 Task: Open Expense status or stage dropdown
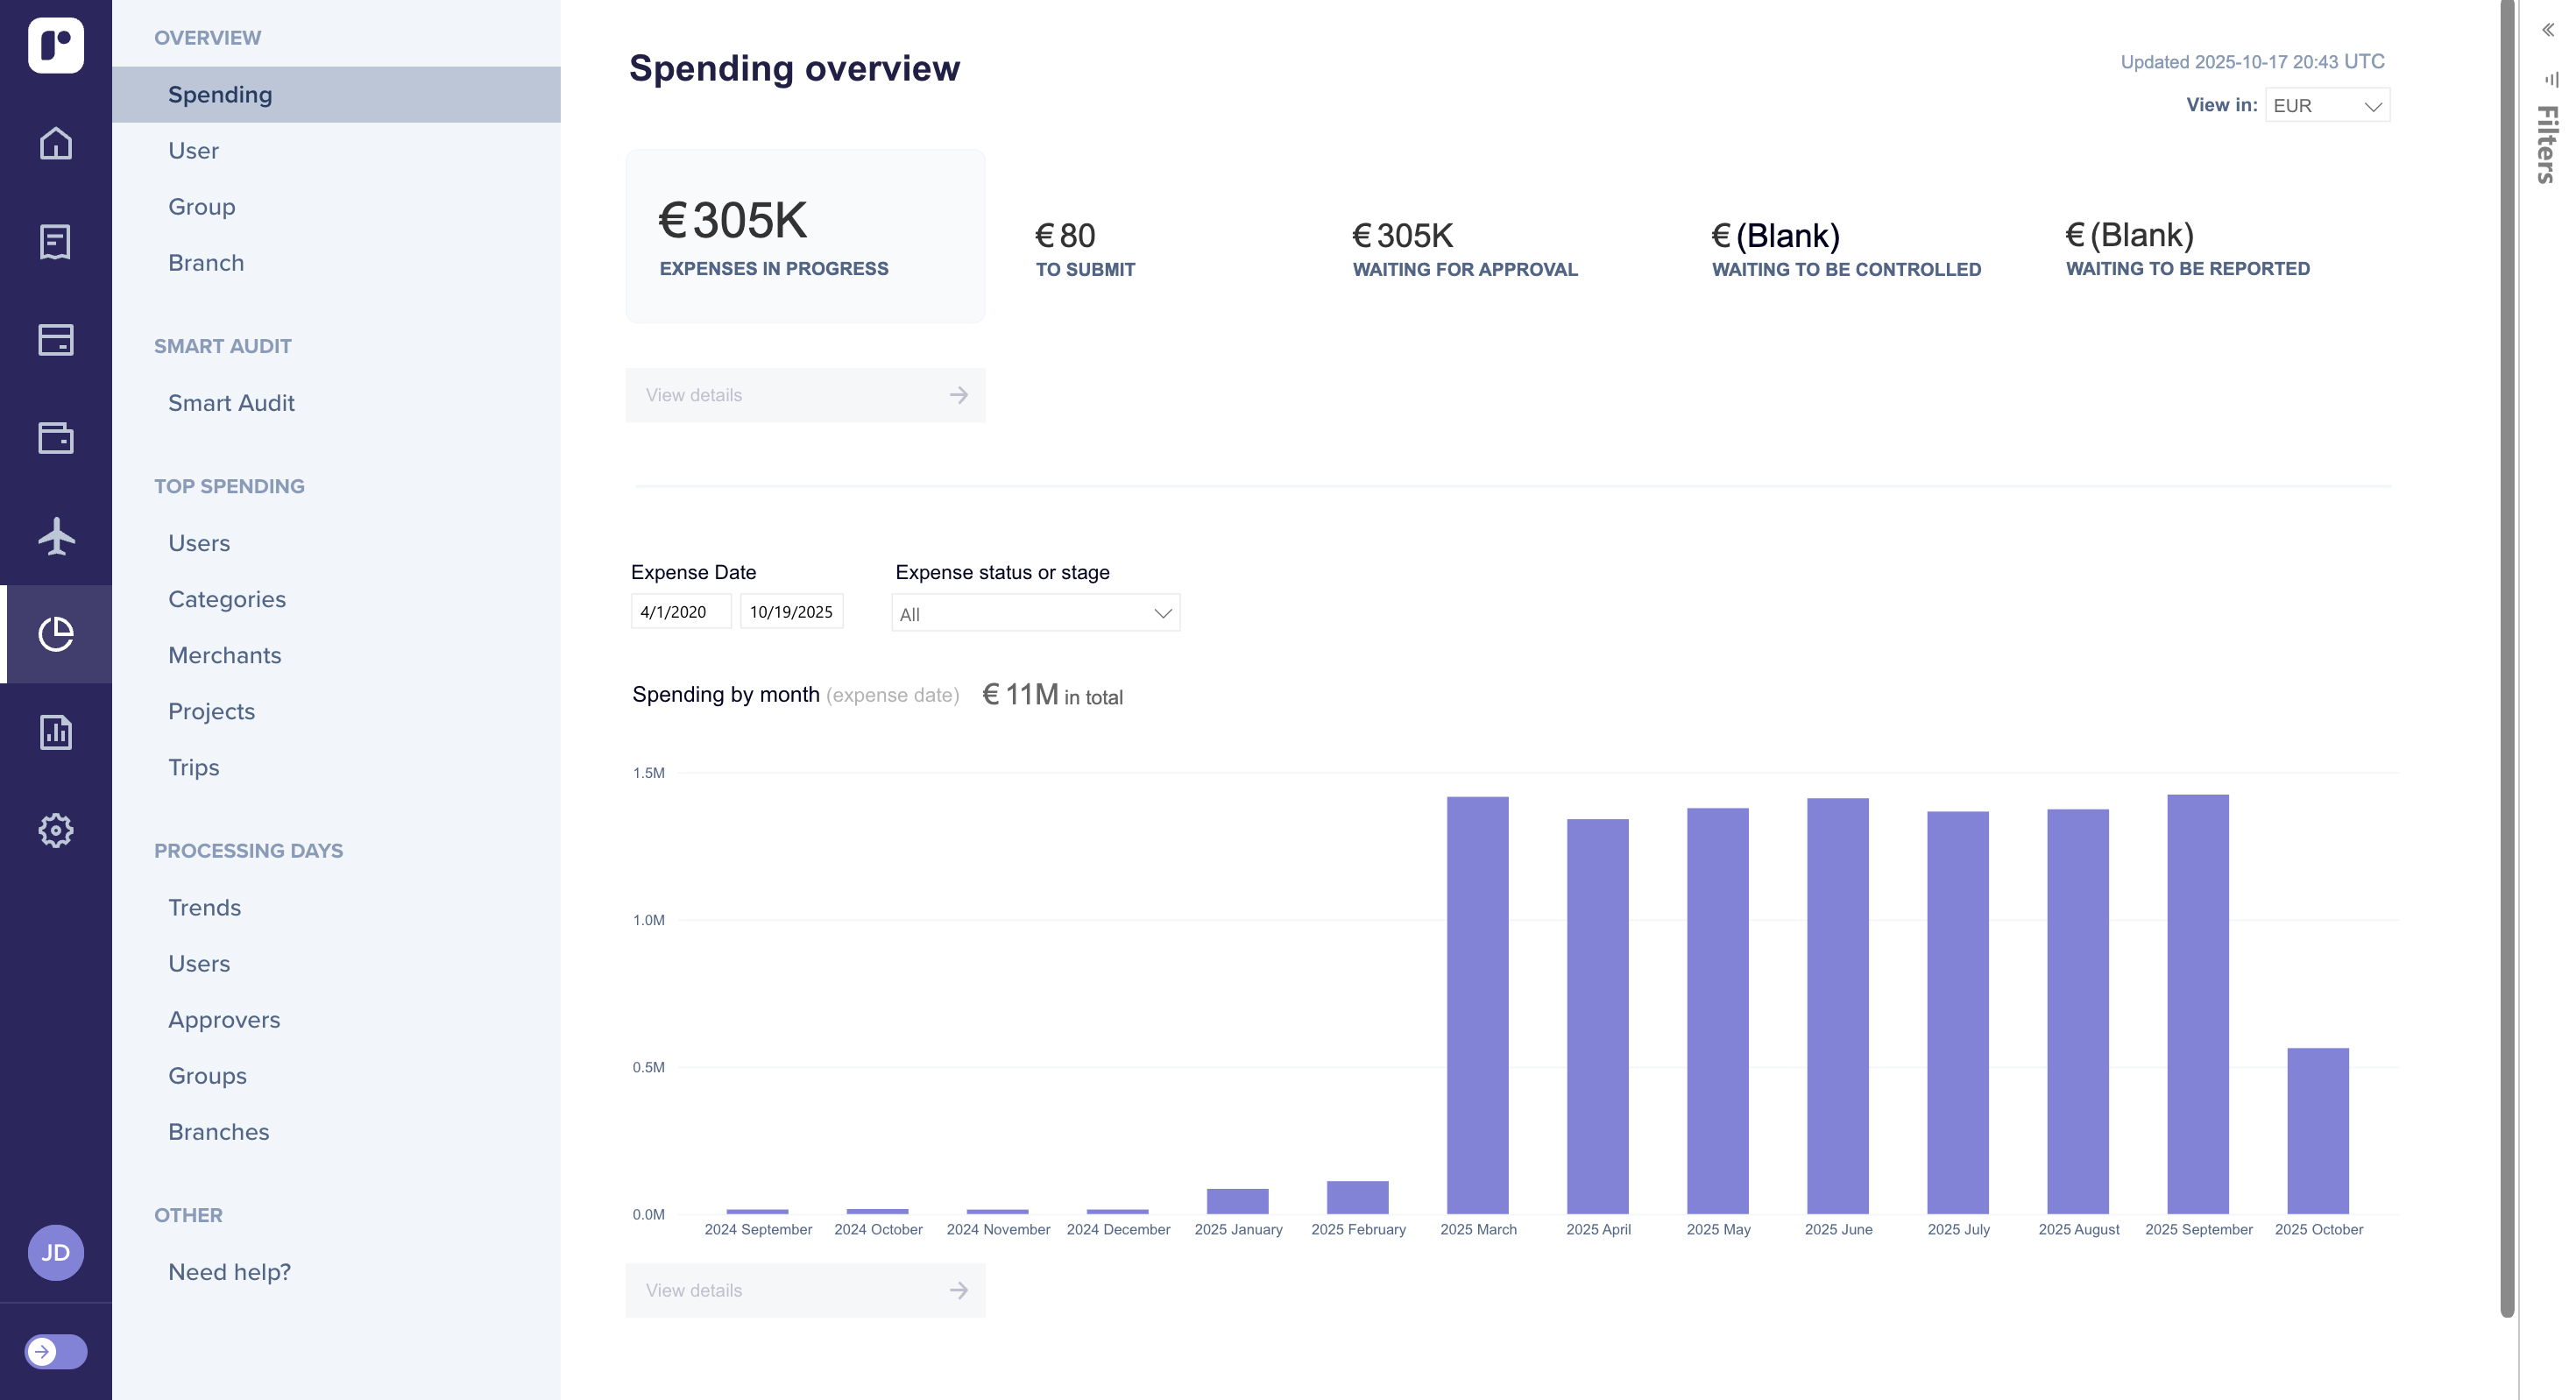[1034, 613]
